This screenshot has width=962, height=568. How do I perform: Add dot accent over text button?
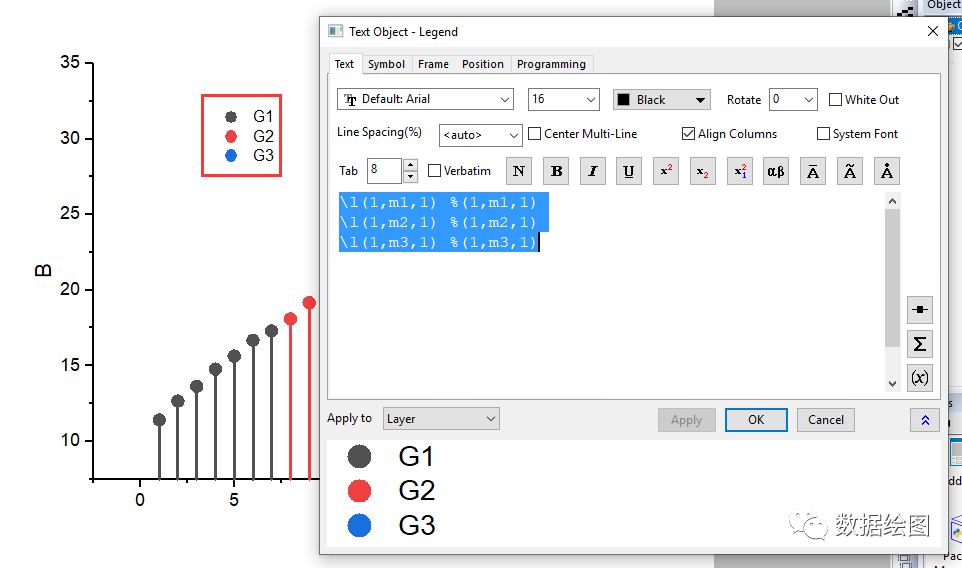pyautogui.click(x=887, y=171)
